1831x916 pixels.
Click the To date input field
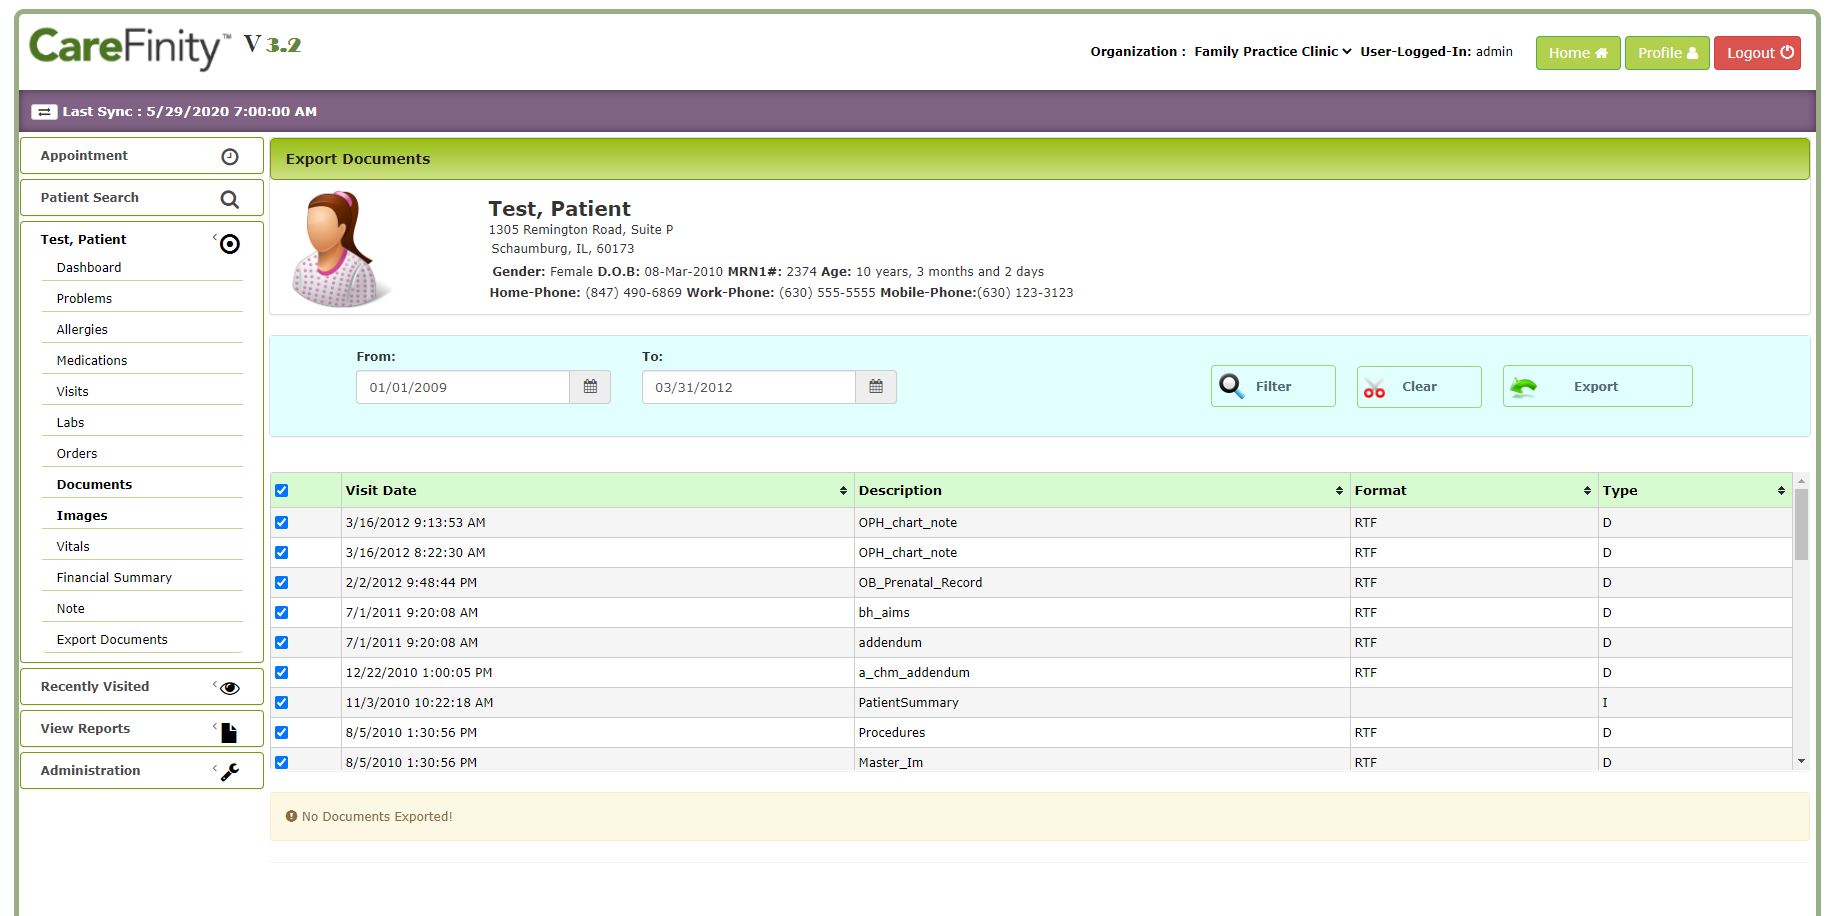(749, 387)
